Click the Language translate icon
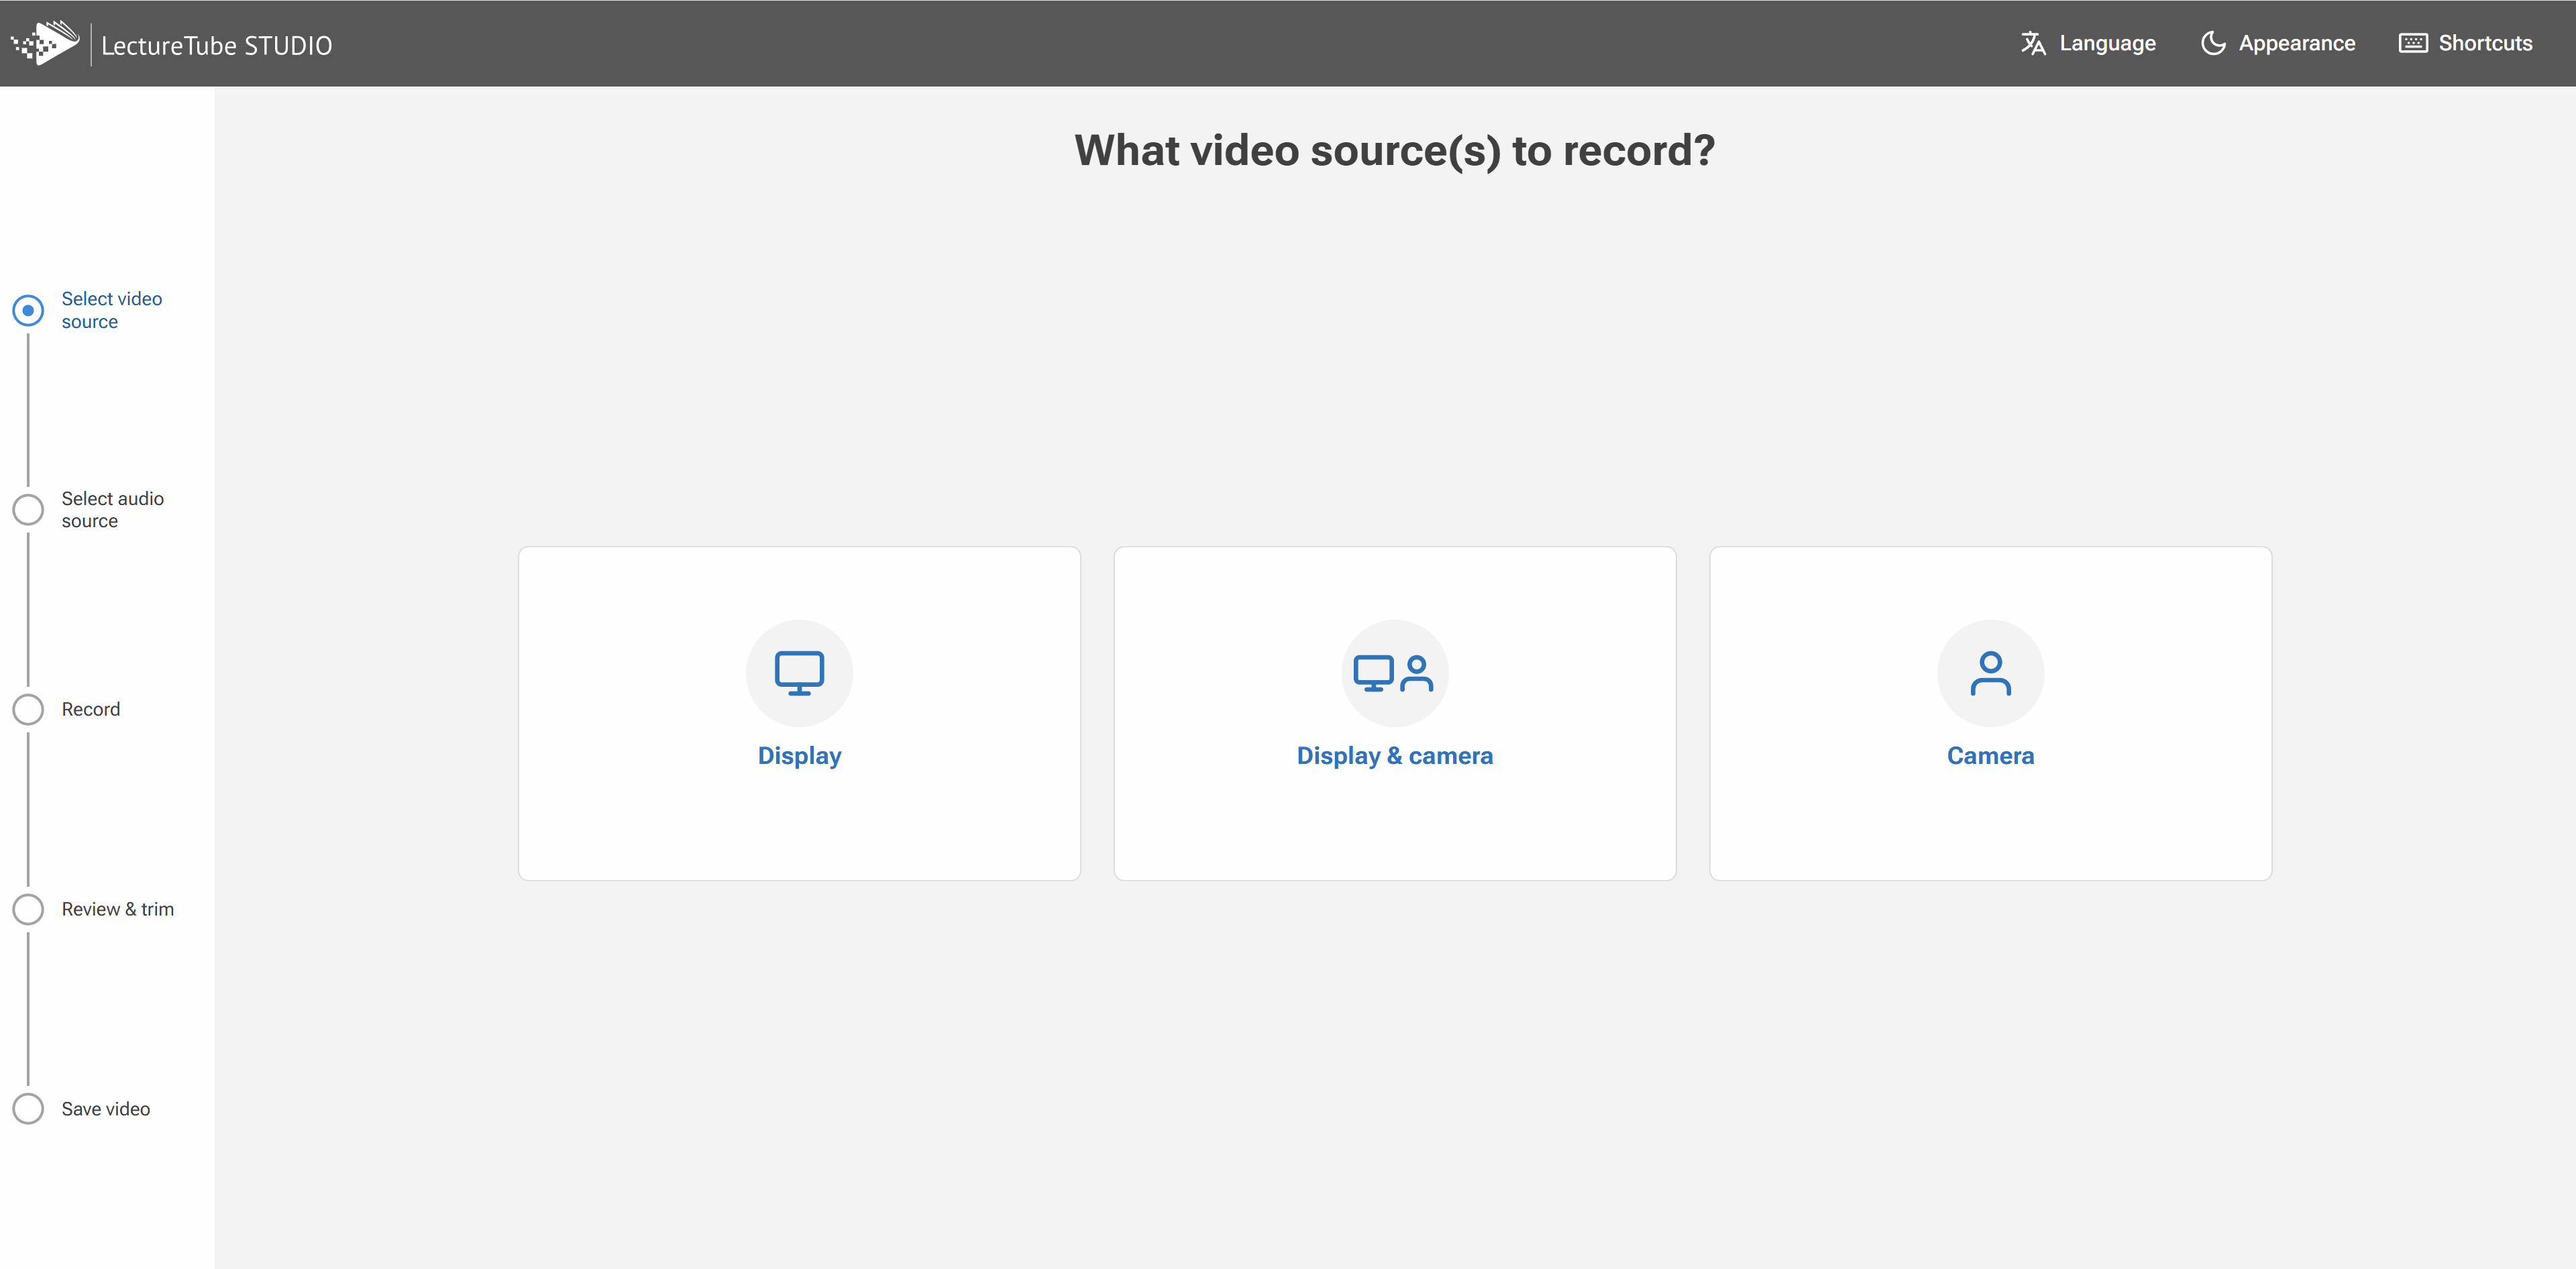Viewport: 2576px width, 1269px height. click(x=2033, y=43)
